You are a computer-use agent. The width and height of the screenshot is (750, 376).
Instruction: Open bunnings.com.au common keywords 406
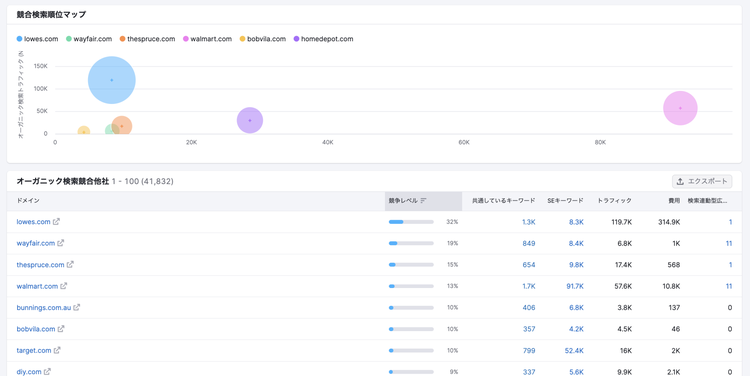(x=529, y=308)
